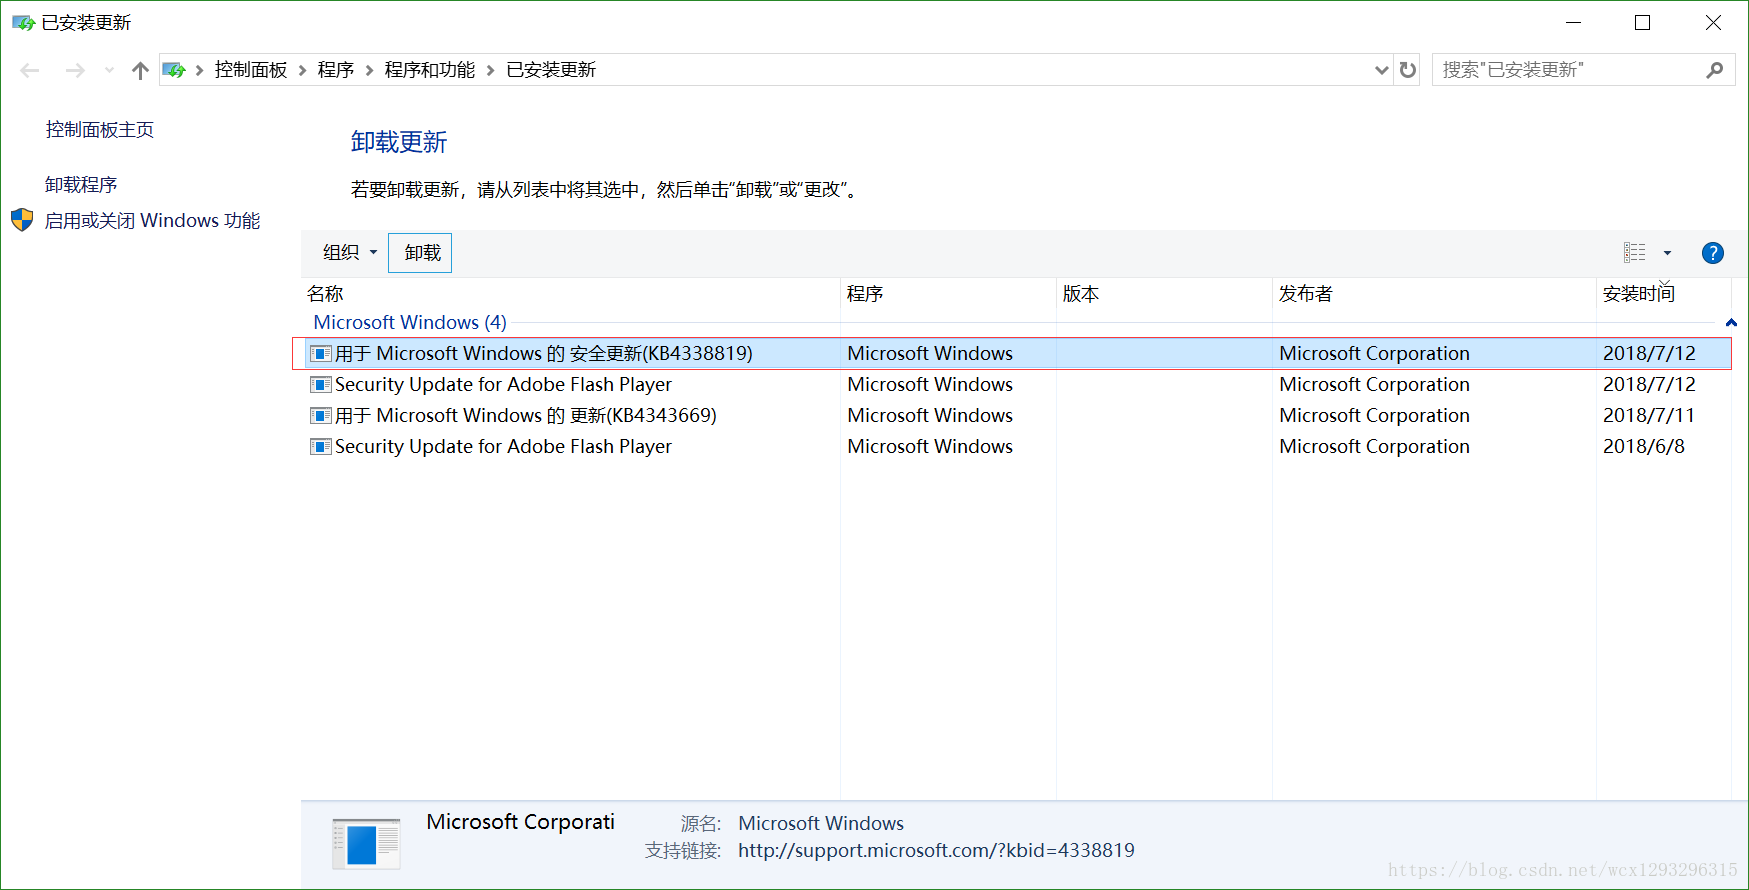Maximize the 已安装更新 window
Image resolution: width=1749 pixels, height=890 pixels.
[1642, 22]
